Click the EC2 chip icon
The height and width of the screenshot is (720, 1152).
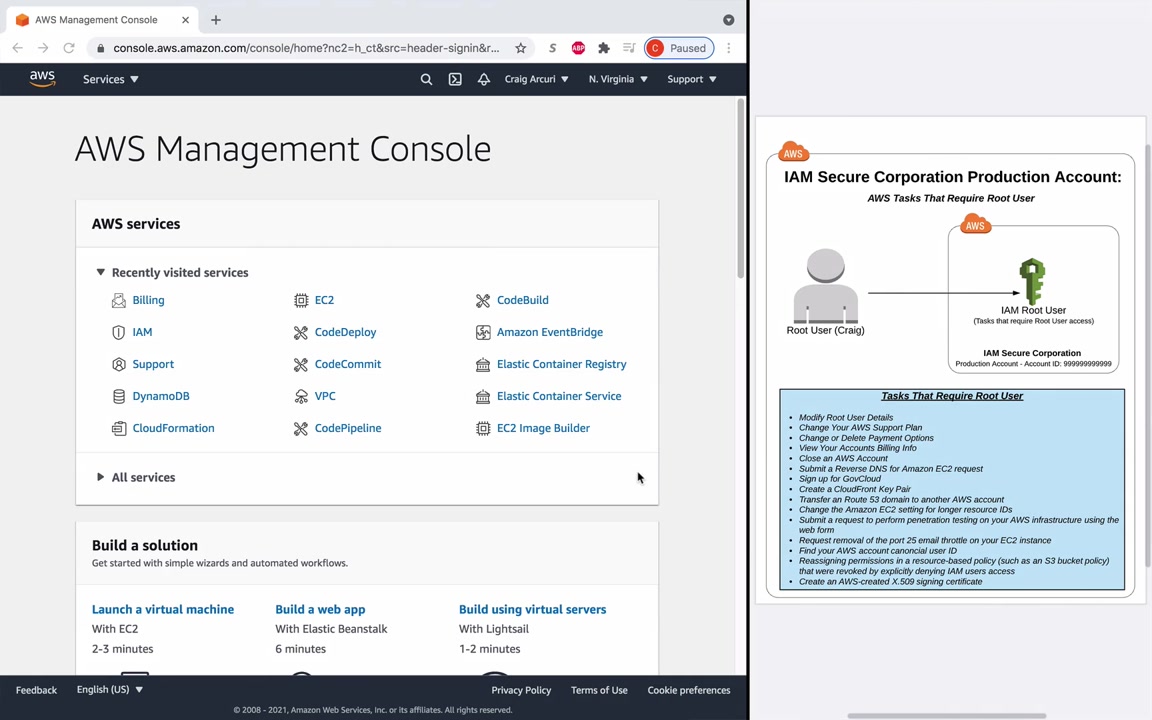tap(300, 300)
